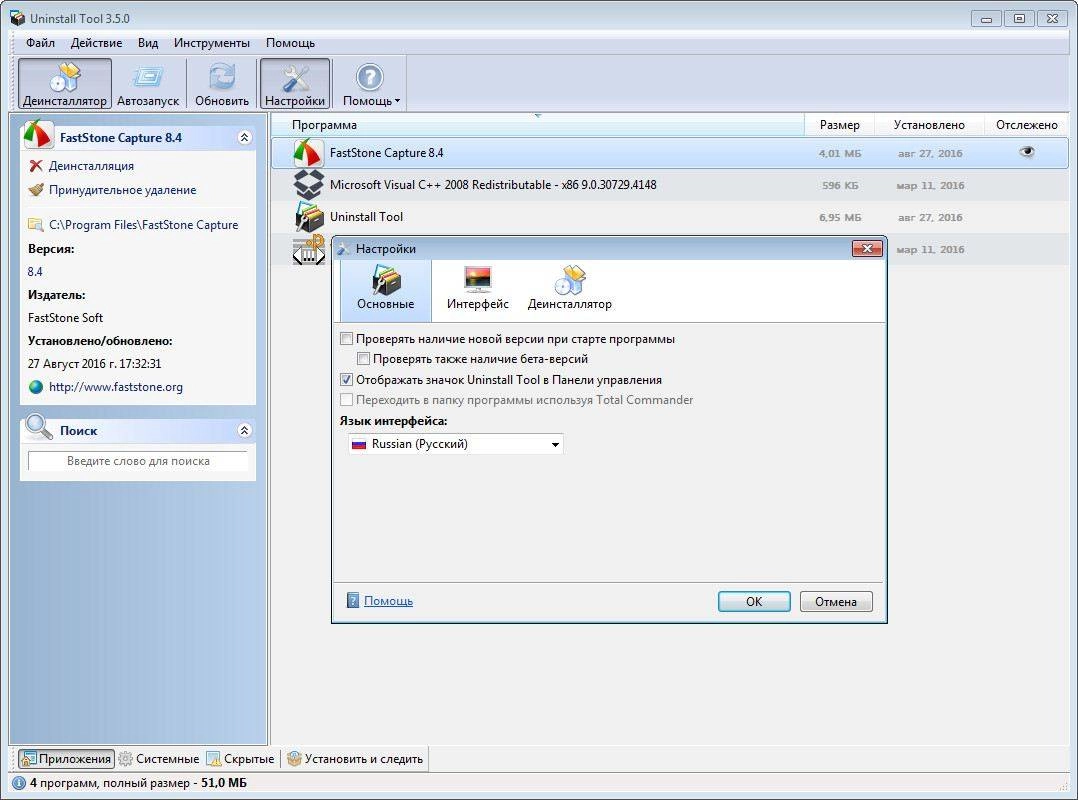1078x800 pixels.
Task: Open the Вид menu
Action: coord(148,43)
